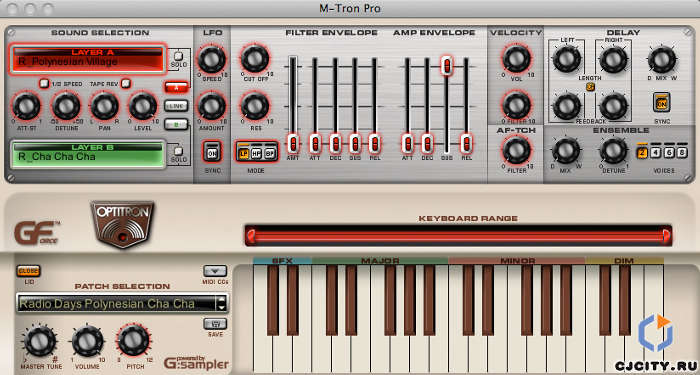Click the filter envelope REL slider
Image resolution: width=700 pixels, height=375 pixels.
[x=375, y=144]
